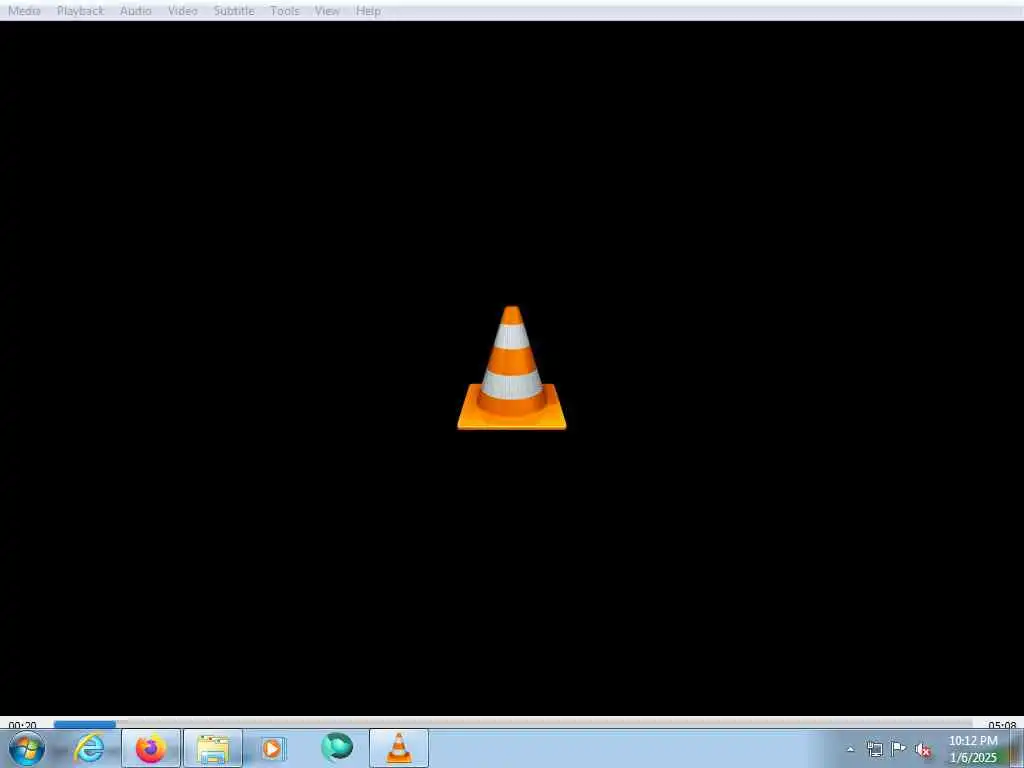Open the Media menu

click(24, 11)
